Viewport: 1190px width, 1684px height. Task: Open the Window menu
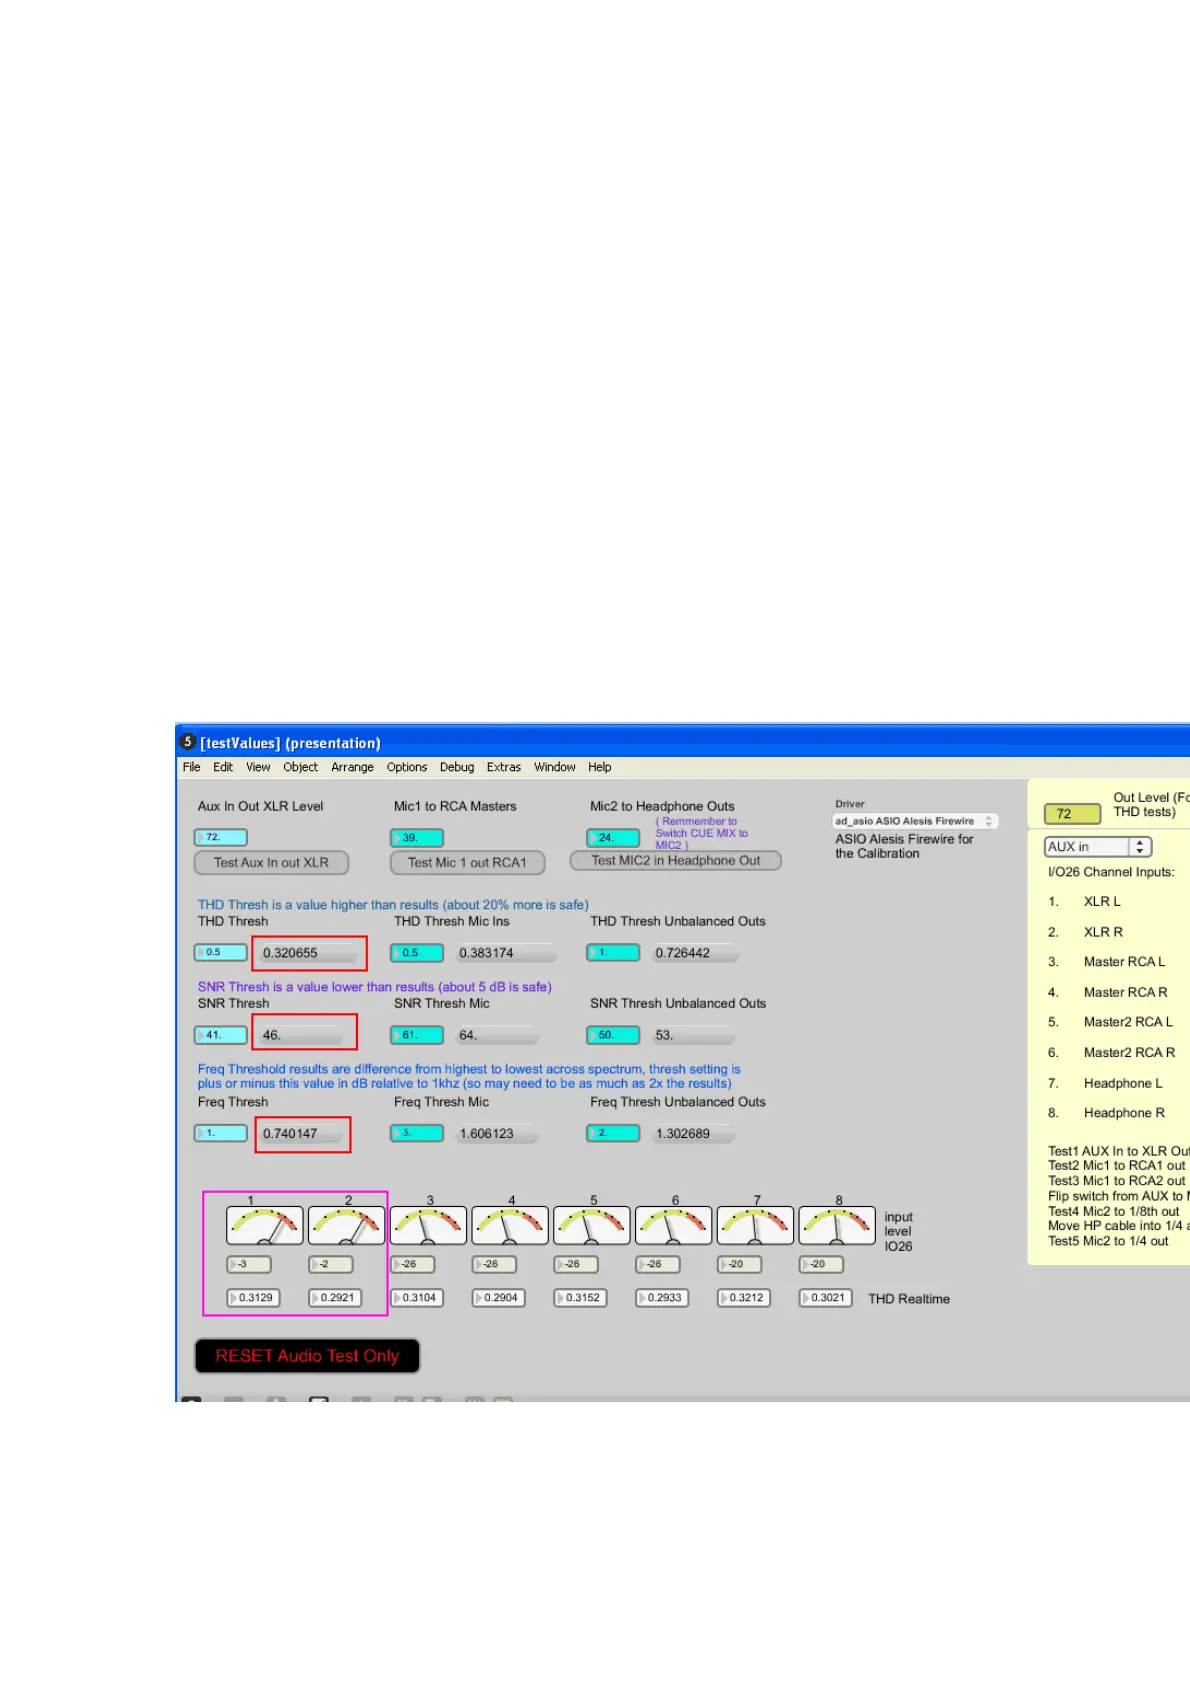point(554,767)
